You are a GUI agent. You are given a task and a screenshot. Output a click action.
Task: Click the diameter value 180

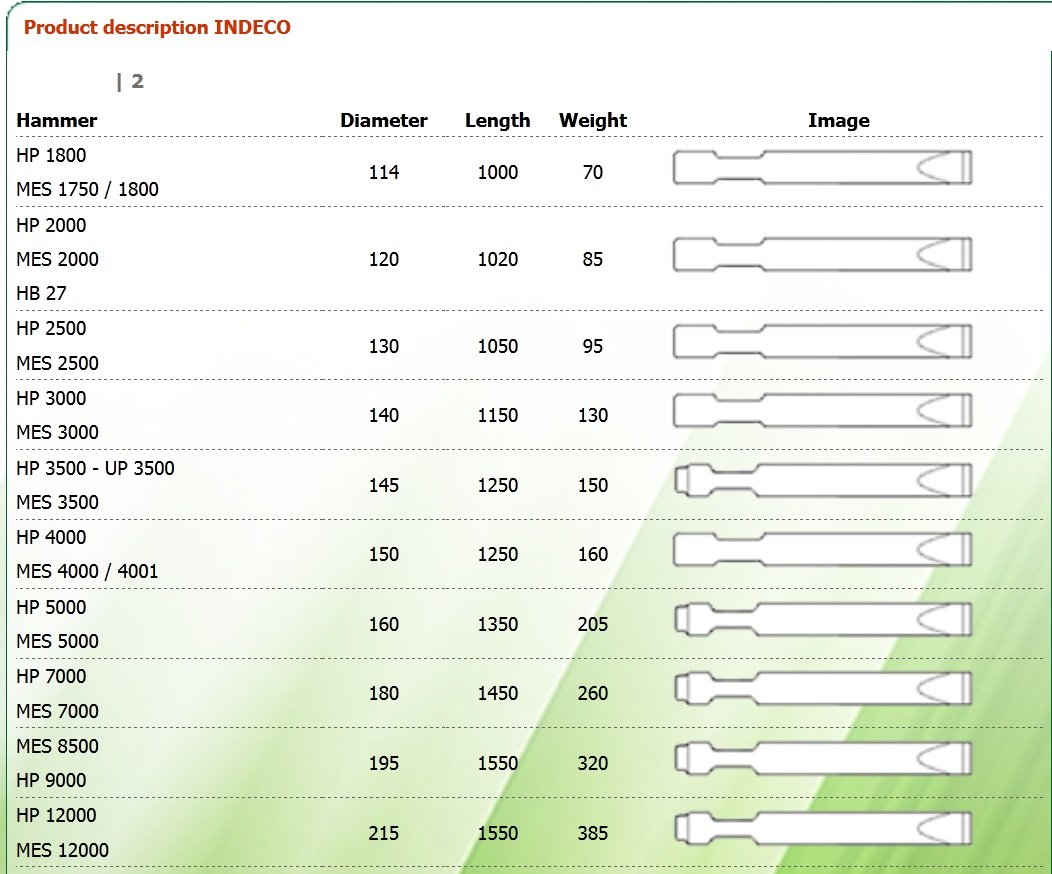384,693
